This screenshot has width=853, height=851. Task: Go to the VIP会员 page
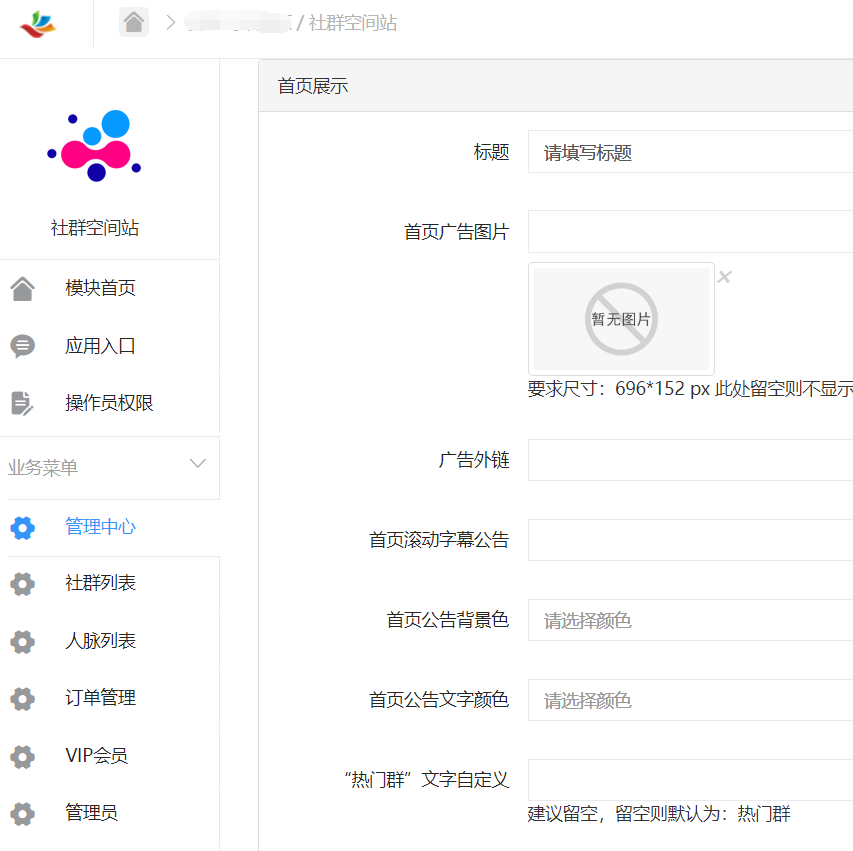pyautogui.click(x=96, y=756)
